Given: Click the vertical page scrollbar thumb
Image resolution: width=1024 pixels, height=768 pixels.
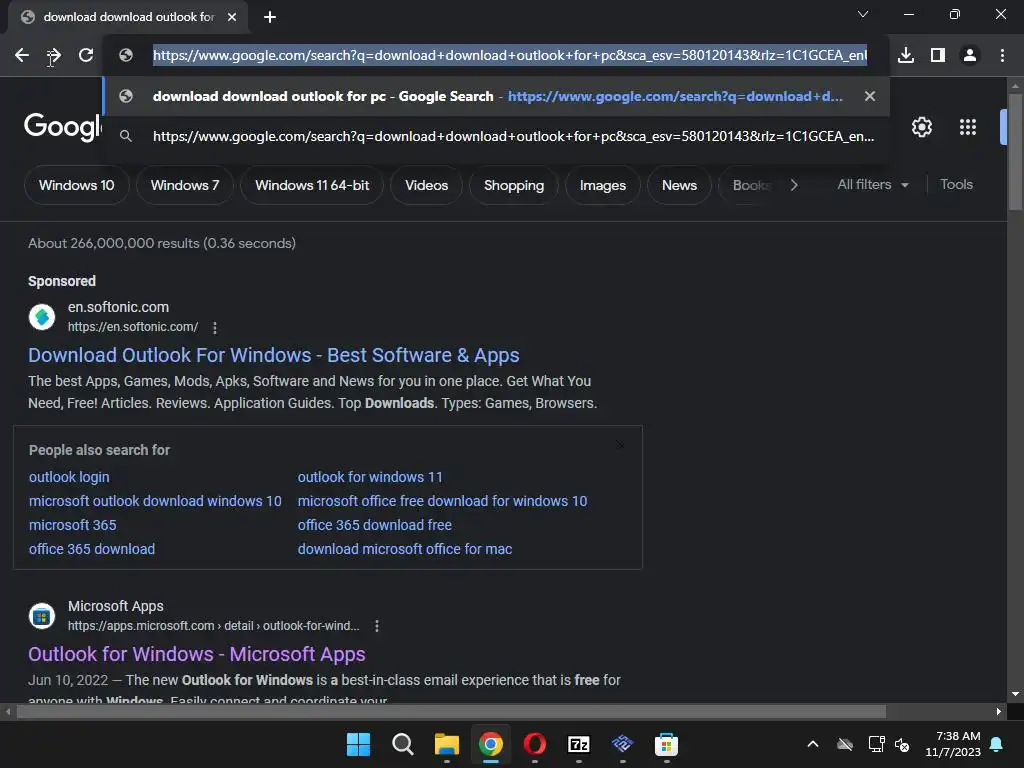Looking at the screenshot, I should (1015, 152).
